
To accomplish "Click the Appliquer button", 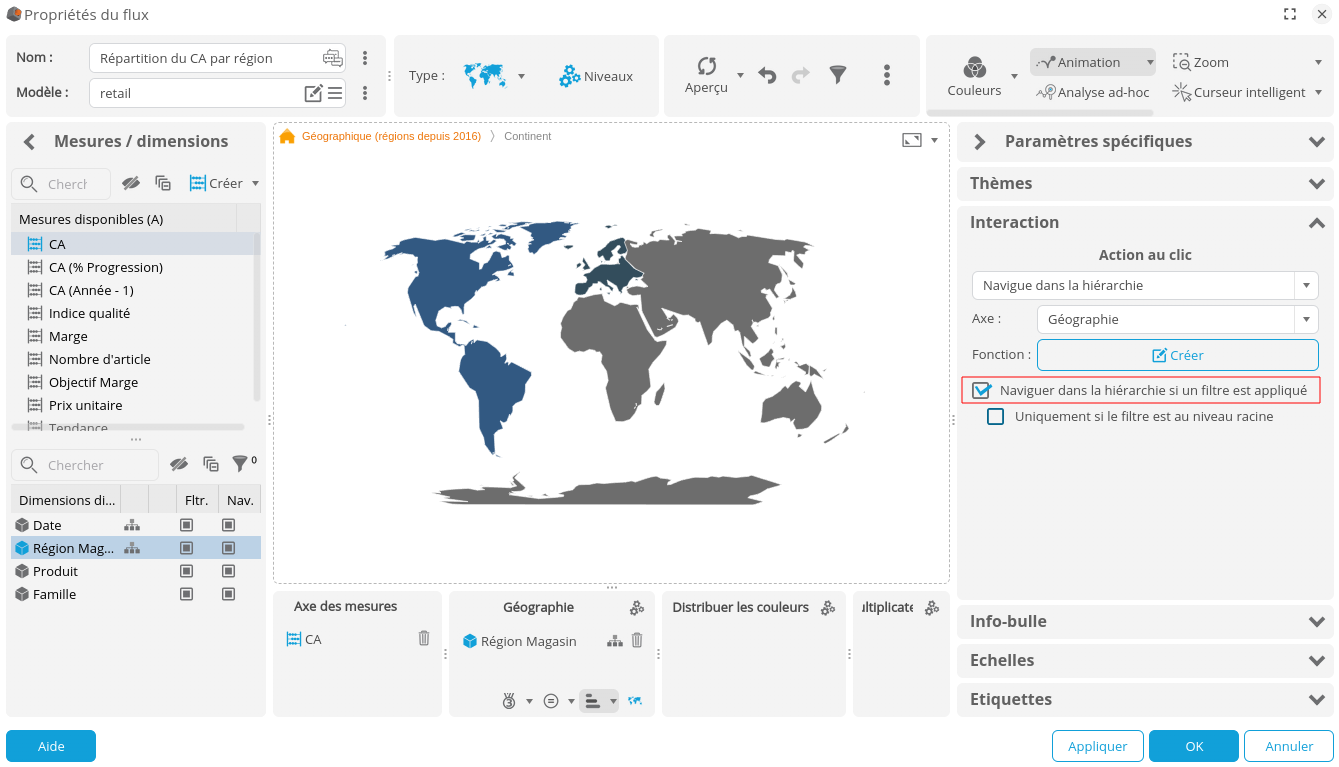I will pos(1097,746).
